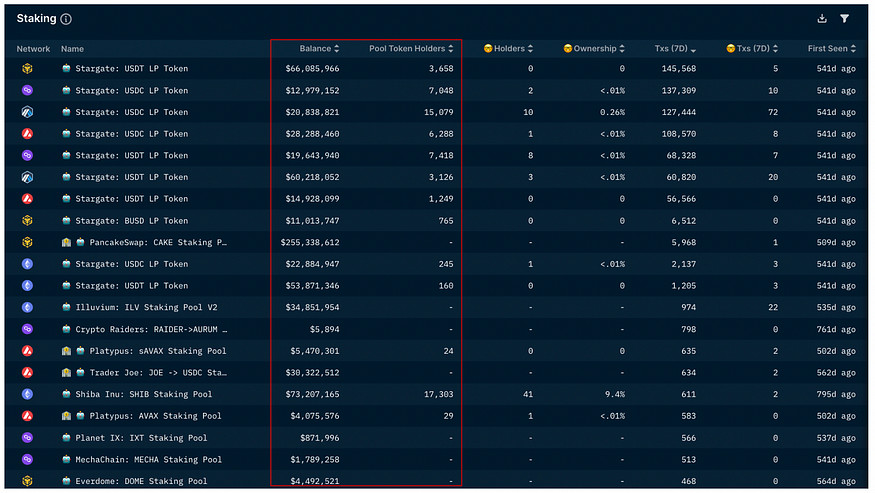Click first seen 535d ago
The image size is (875, 493).
(836, 308)
